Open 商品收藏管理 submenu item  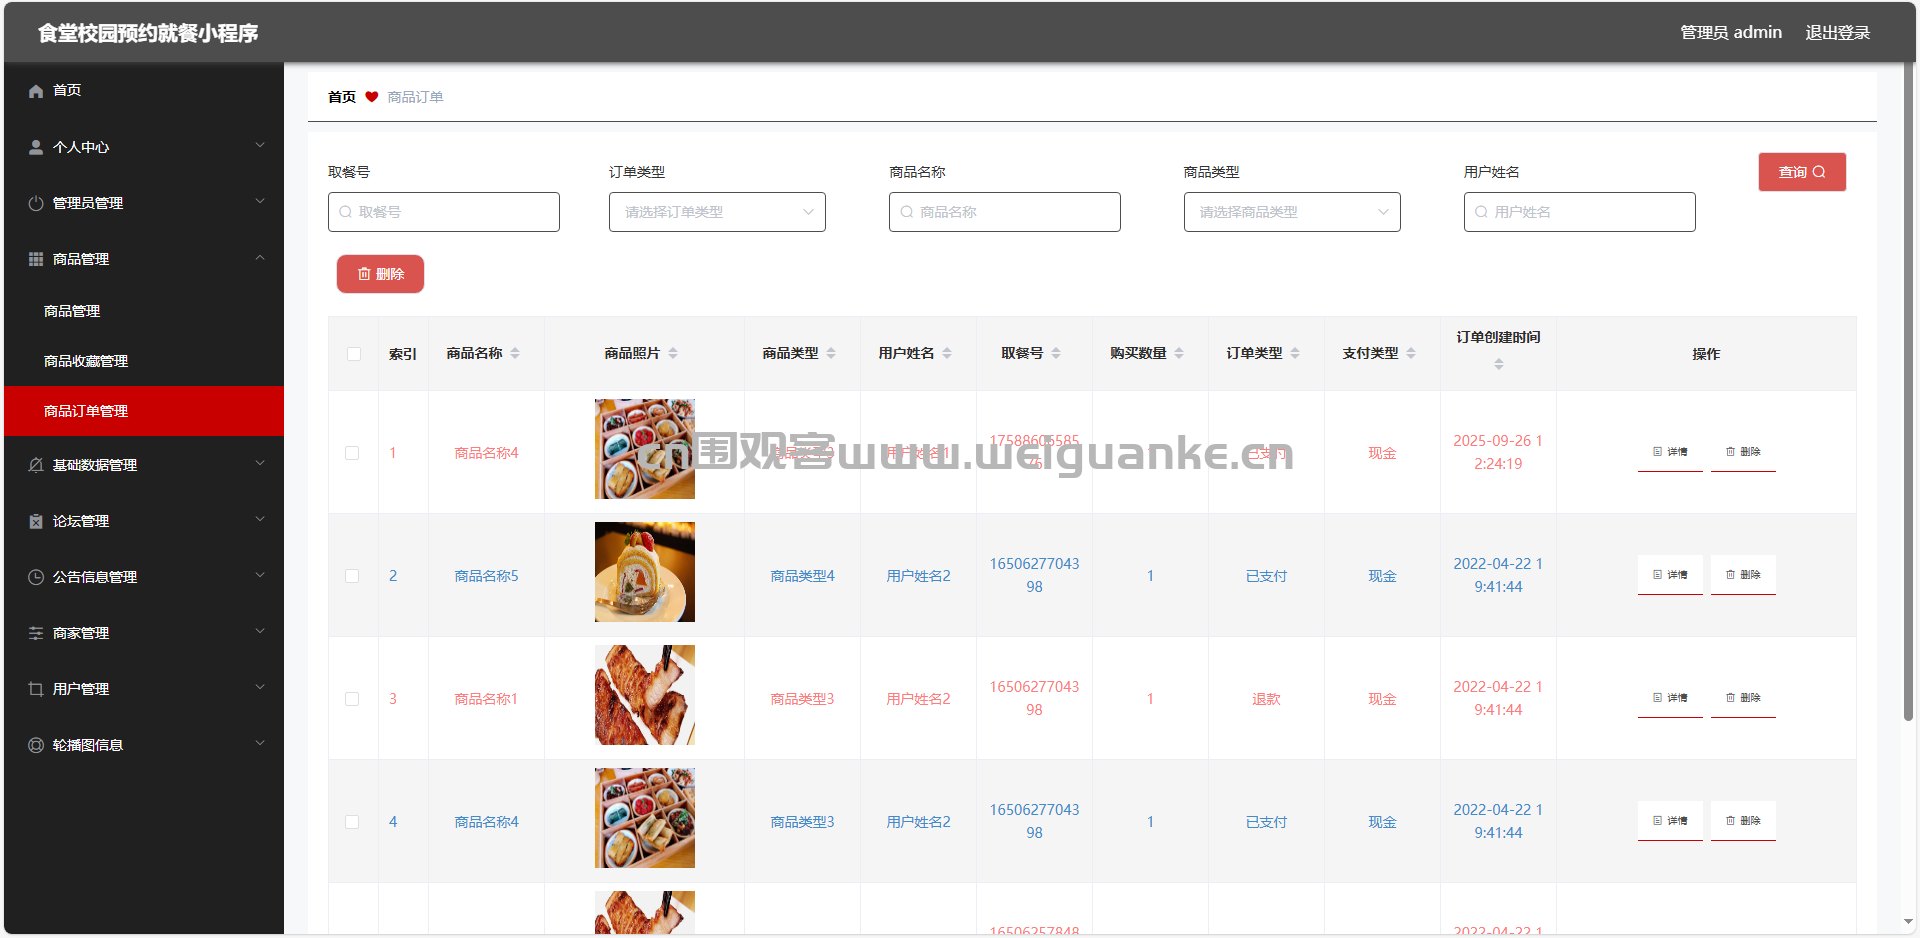[x=144, y=361]
